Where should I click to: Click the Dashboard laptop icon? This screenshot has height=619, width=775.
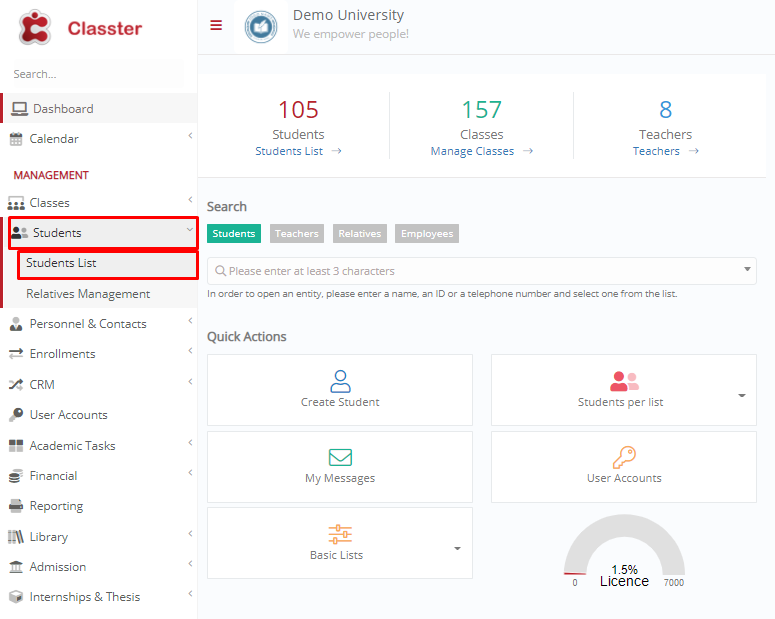pyautogui.click(x=19, y=109)
